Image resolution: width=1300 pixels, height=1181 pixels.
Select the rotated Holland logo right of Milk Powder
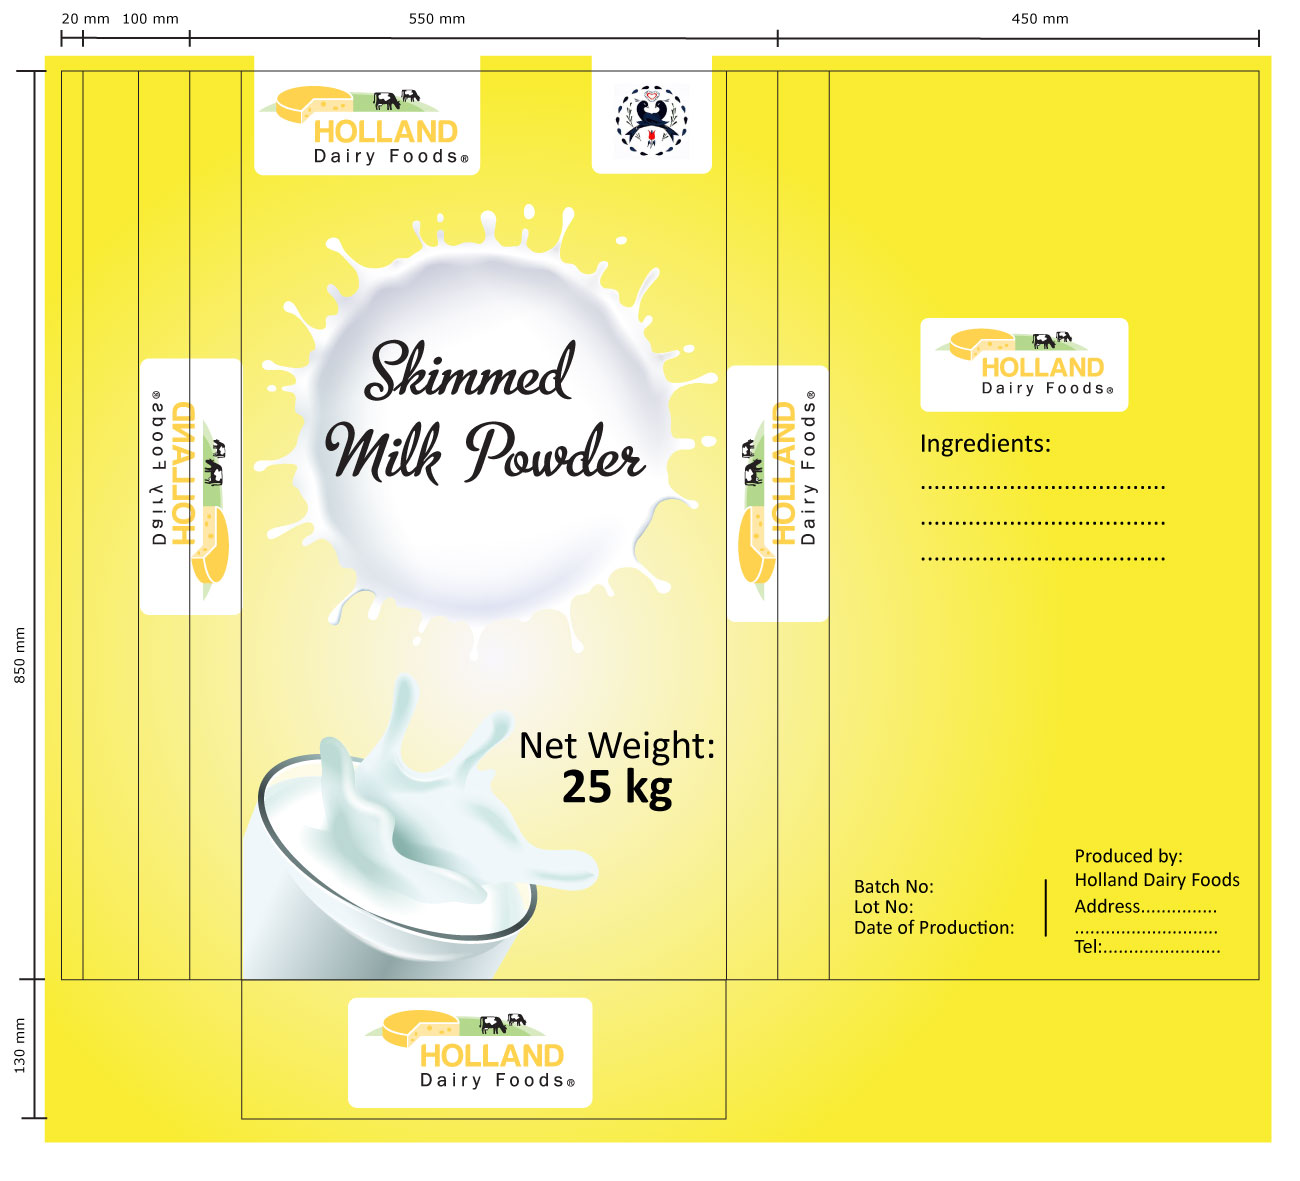pyautogui.click(x=777, y=493)
